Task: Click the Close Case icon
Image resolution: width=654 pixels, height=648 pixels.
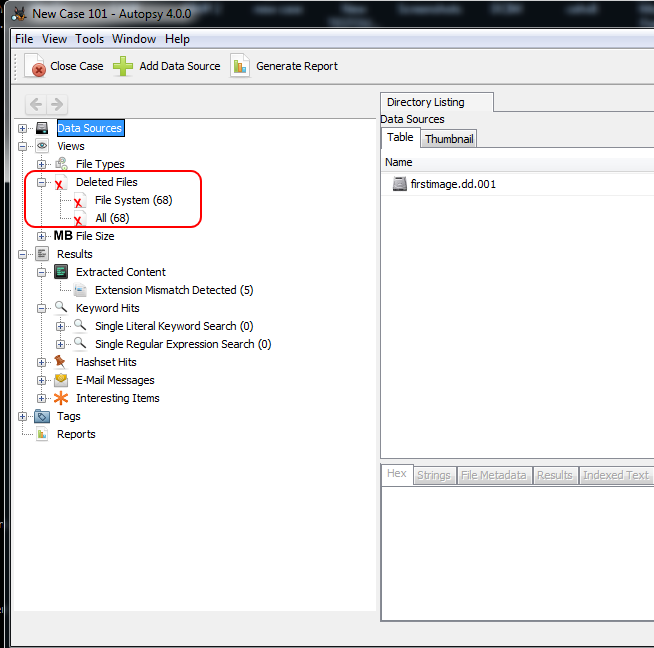Action: point(35,66)
